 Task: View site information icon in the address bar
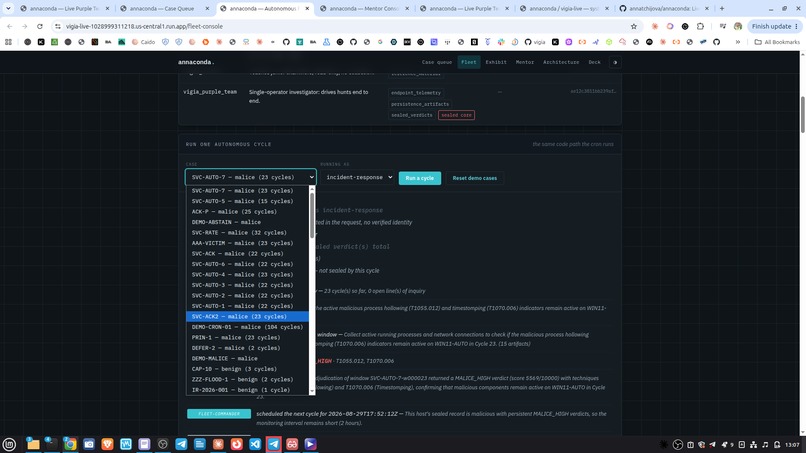58,26
